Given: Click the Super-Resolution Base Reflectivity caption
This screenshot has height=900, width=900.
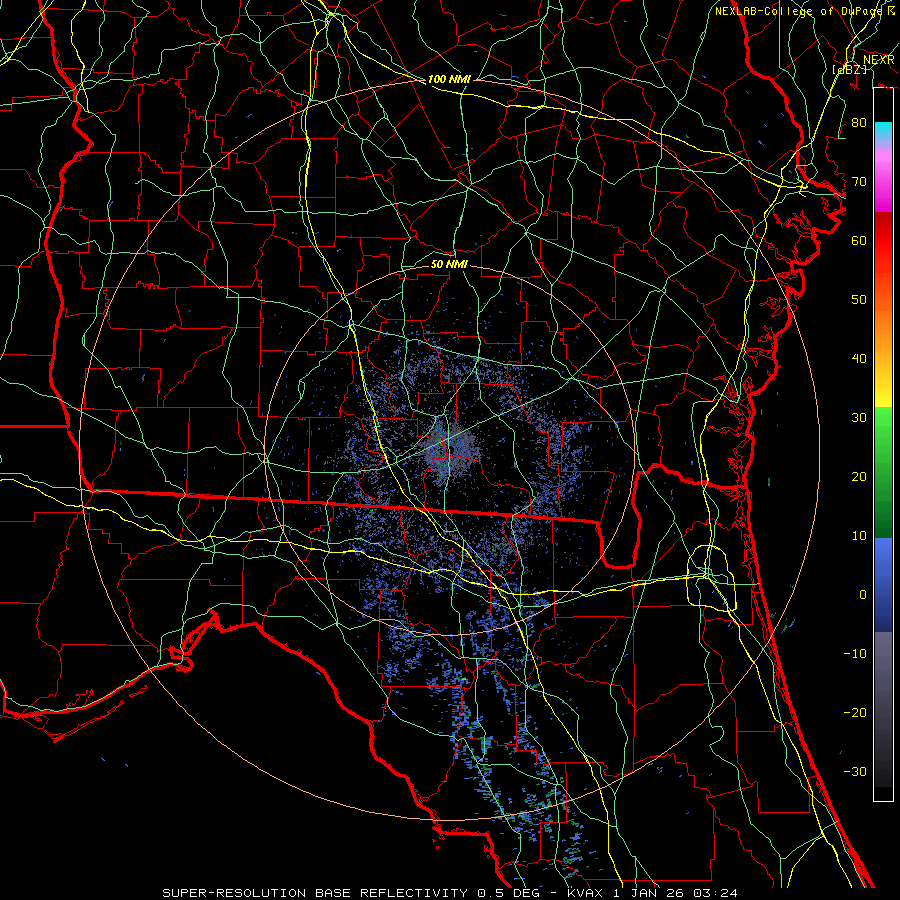Looking at the screenshot, I should pyautogui.click(x=449, y=893).
